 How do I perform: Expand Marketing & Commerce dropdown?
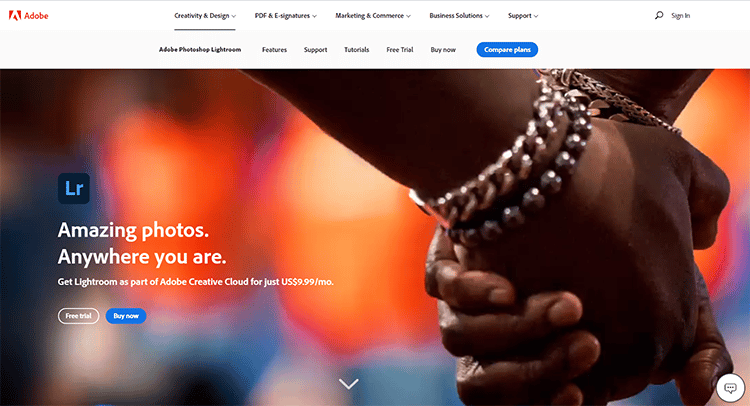click(x=373, y=16)
